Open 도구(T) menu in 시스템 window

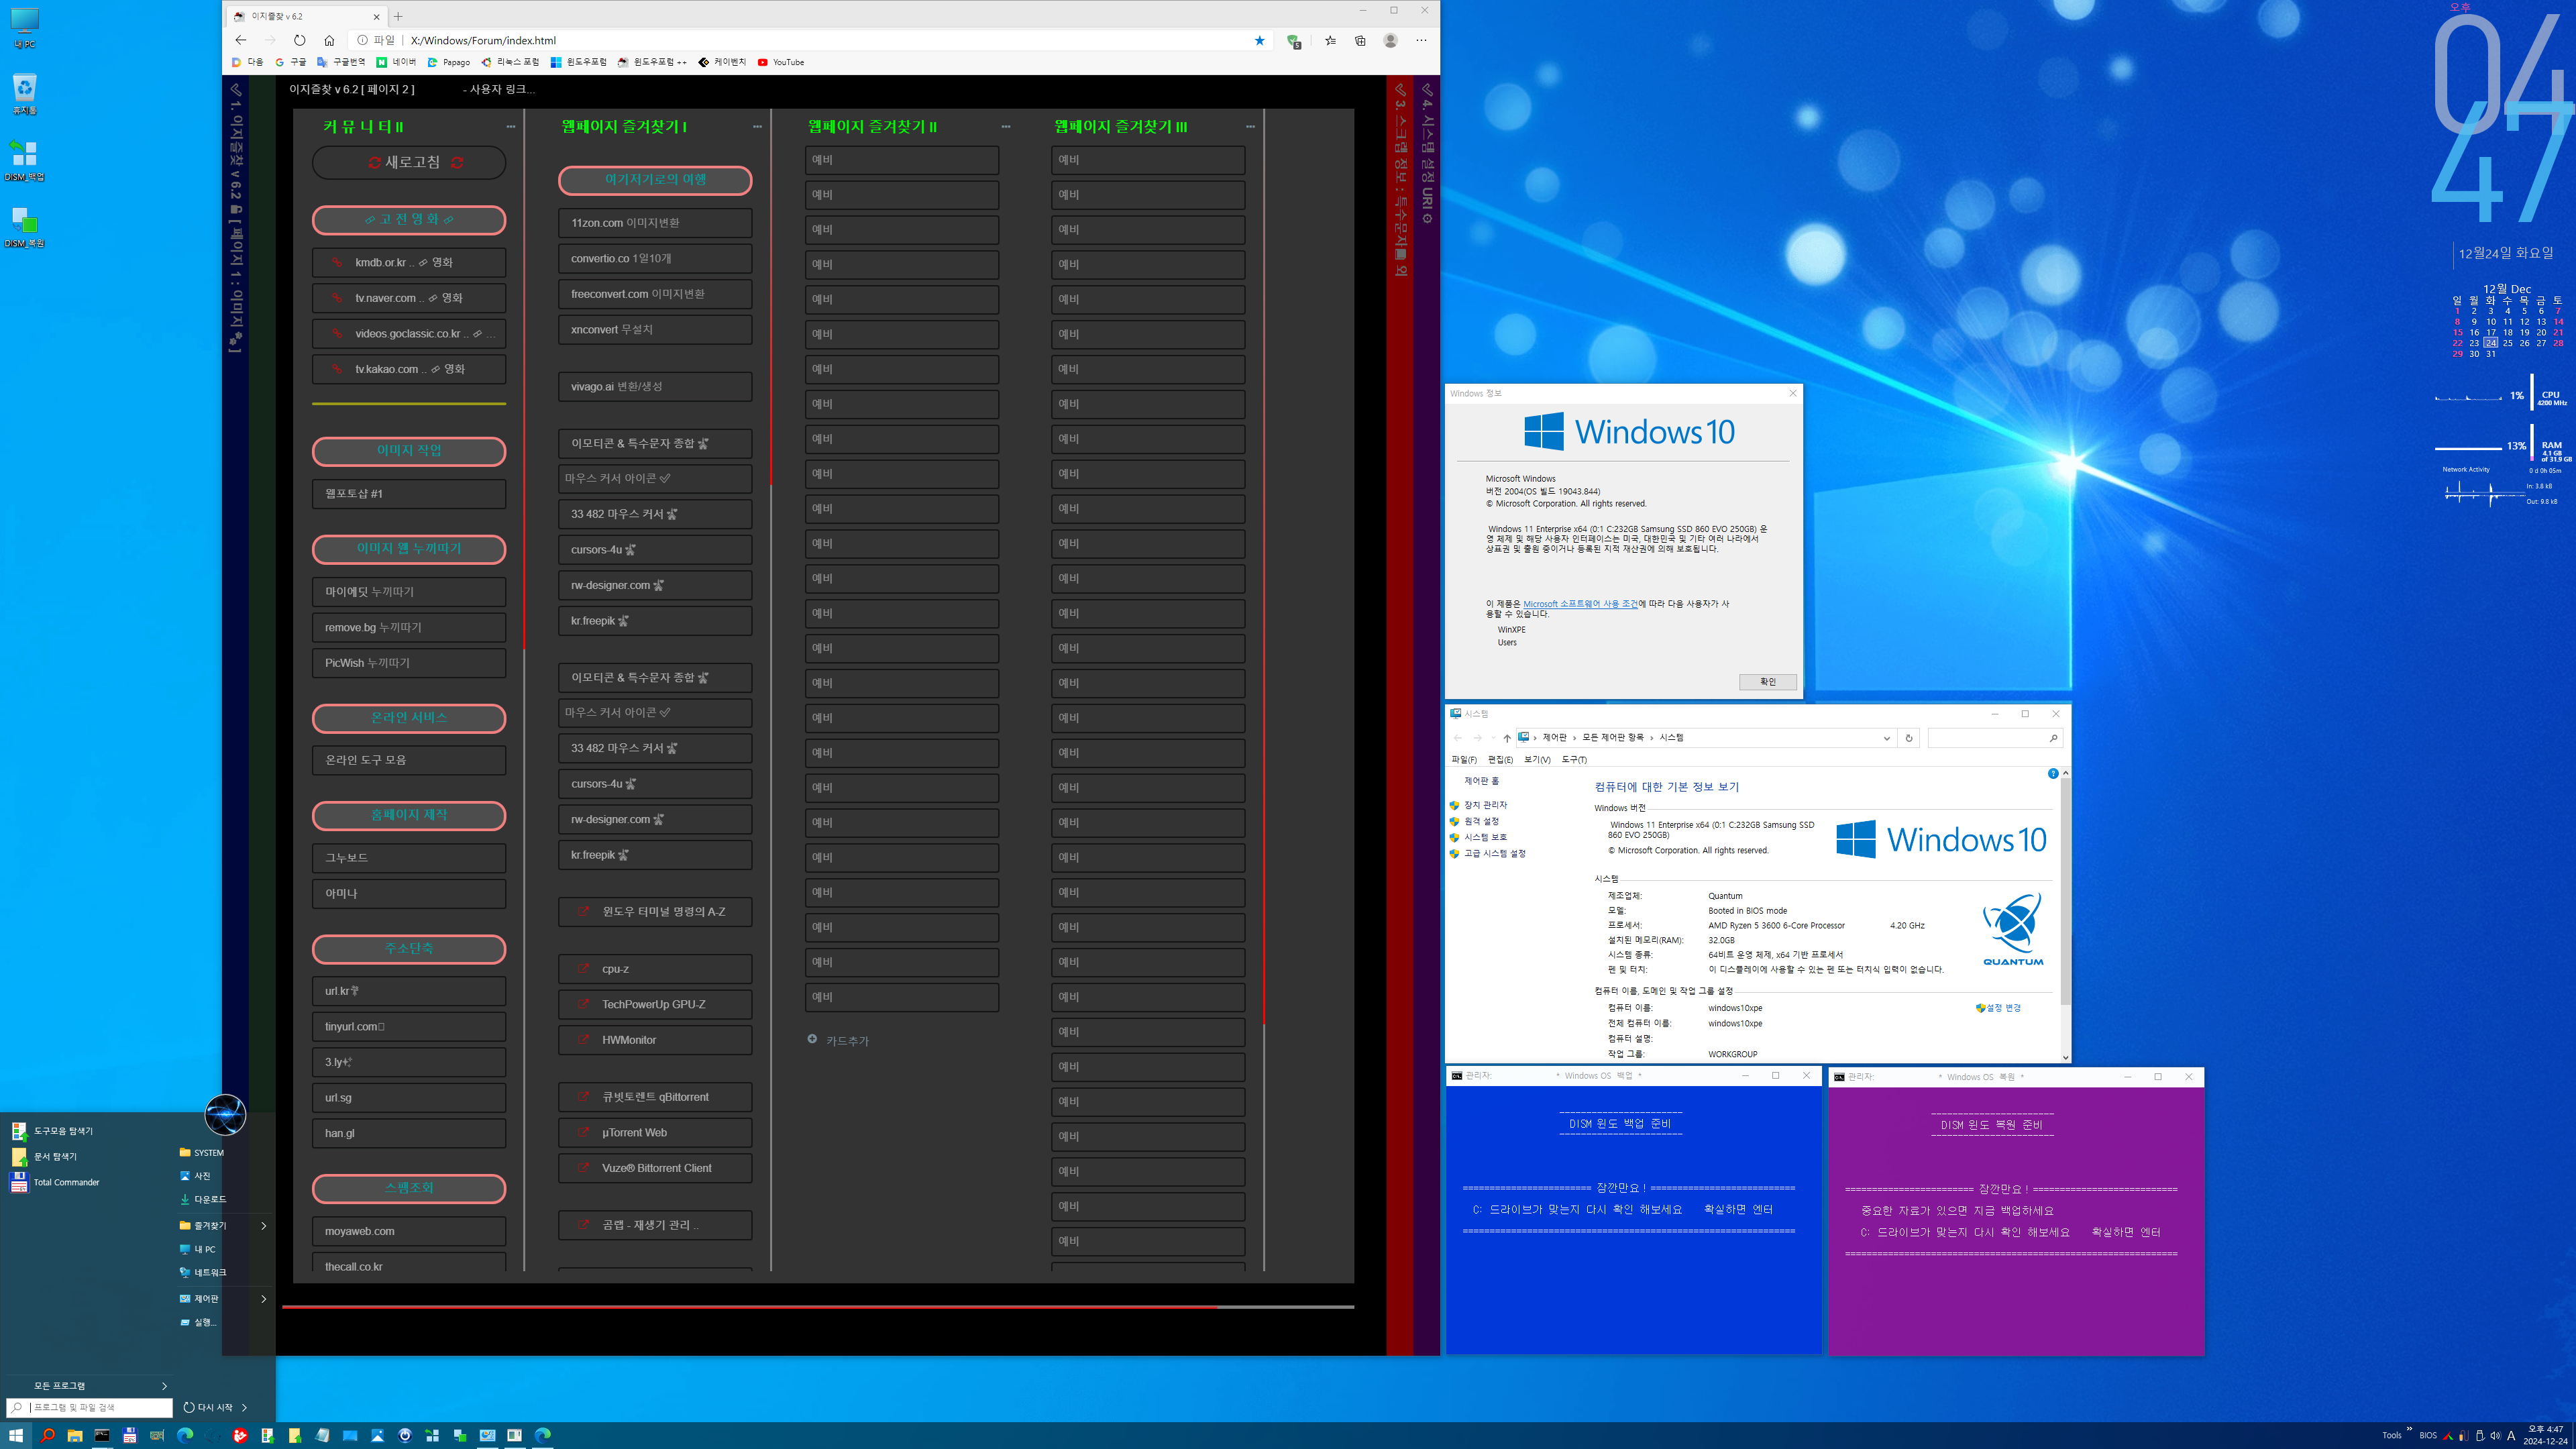point(1574,760)
